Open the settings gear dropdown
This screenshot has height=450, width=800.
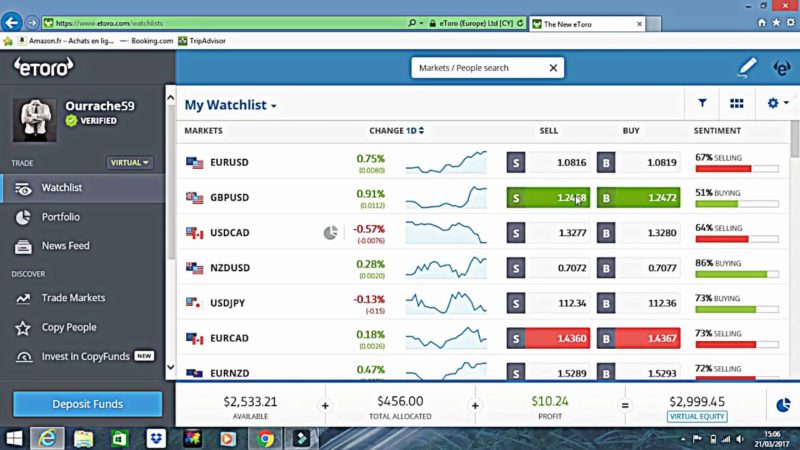[x=775, y=103]
